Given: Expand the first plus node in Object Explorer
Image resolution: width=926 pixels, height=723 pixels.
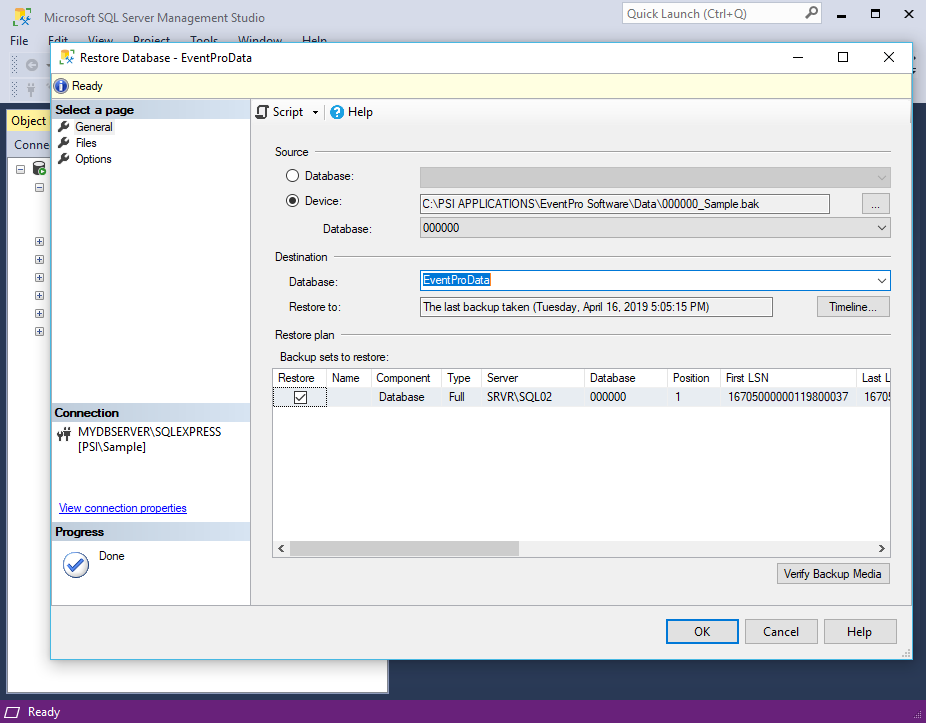Looking at the screenshot, I should (x=40, y=242).
